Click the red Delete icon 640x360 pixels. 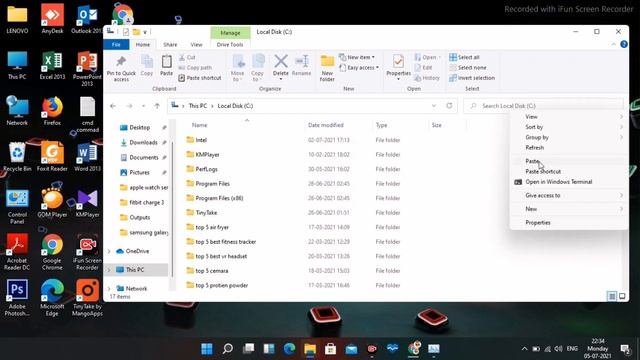280,62
